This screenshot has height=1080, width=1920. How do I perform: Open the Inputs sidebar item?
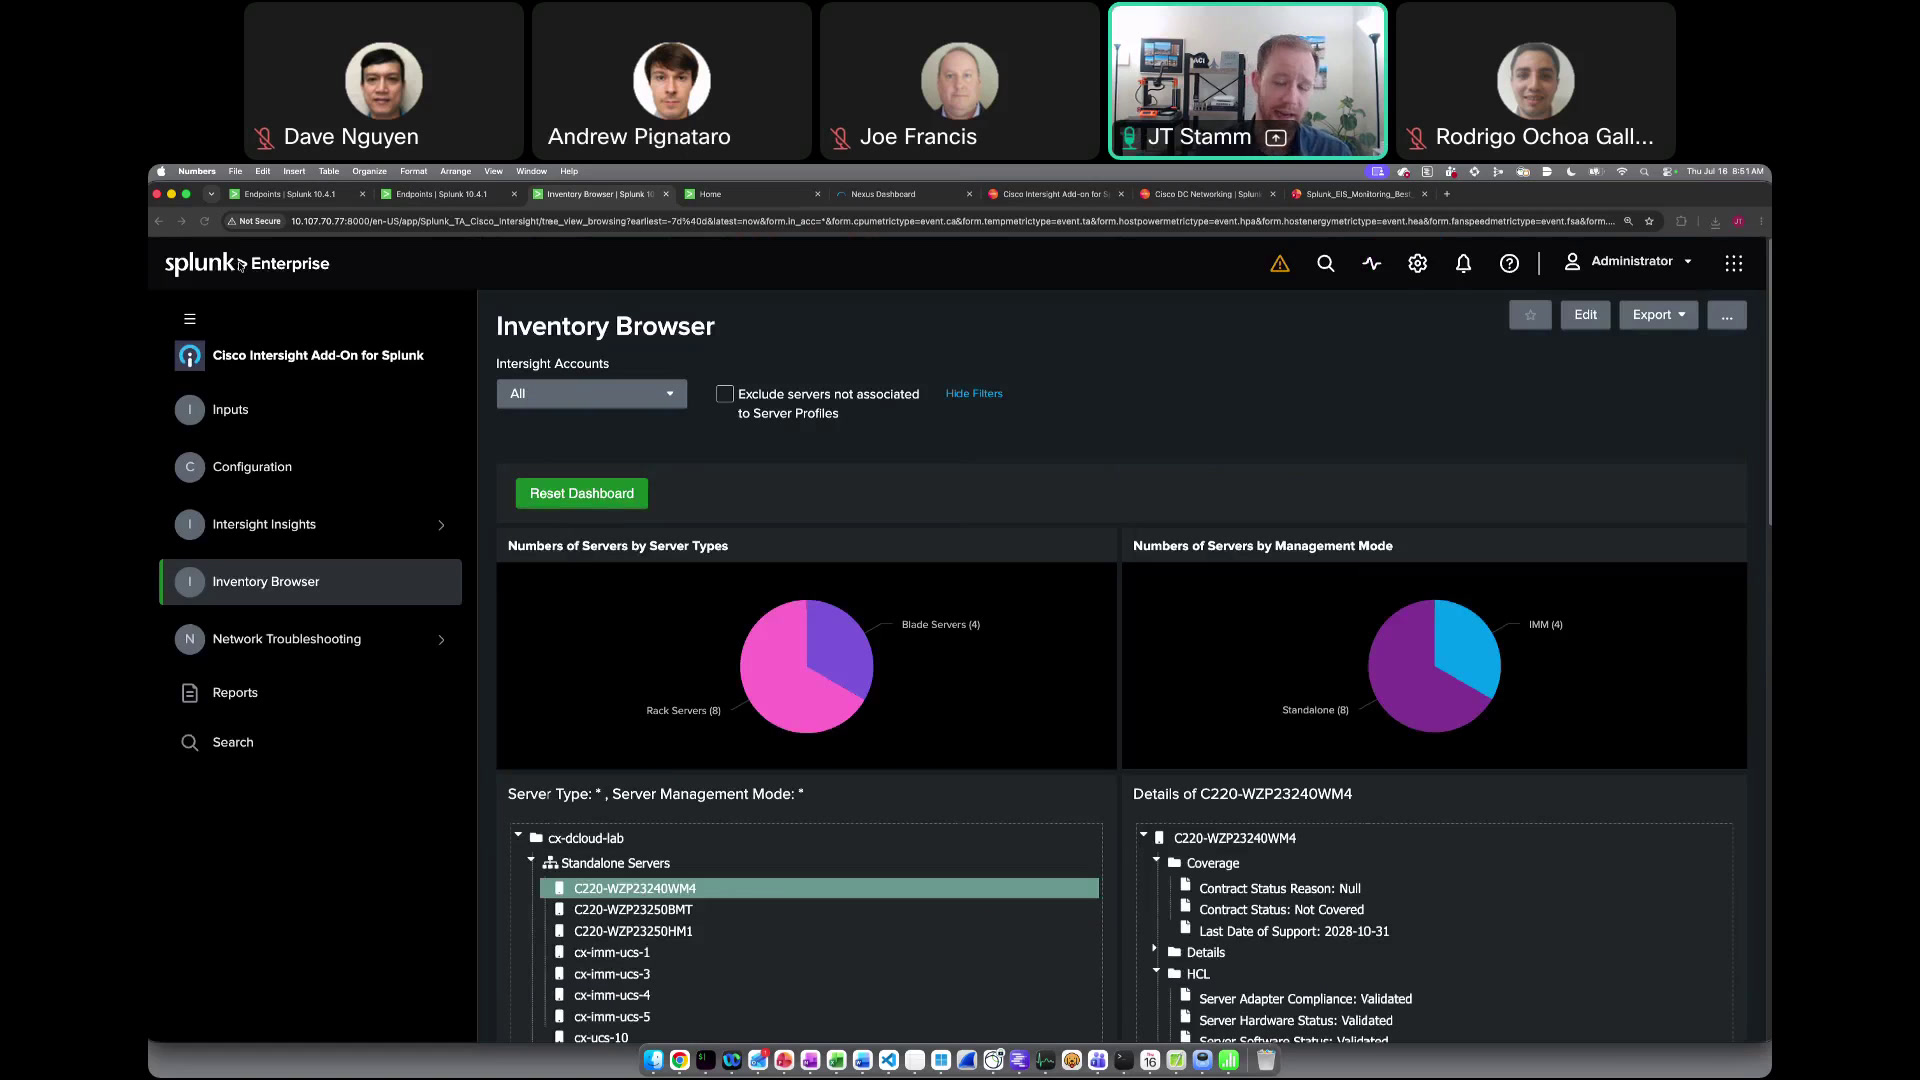(310, 410)
